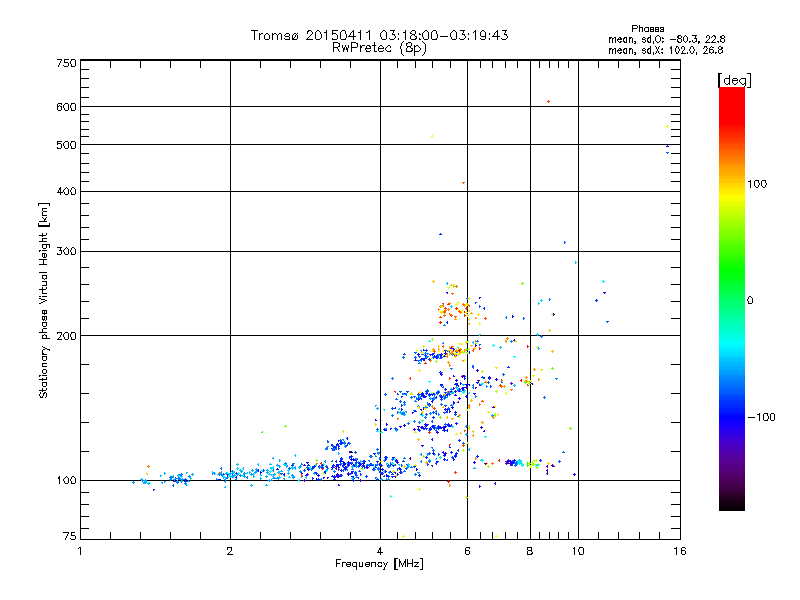Click the y-axis tick label "200"
The height and width of the screenshot is (600, 800).
(x=66, y=335)
